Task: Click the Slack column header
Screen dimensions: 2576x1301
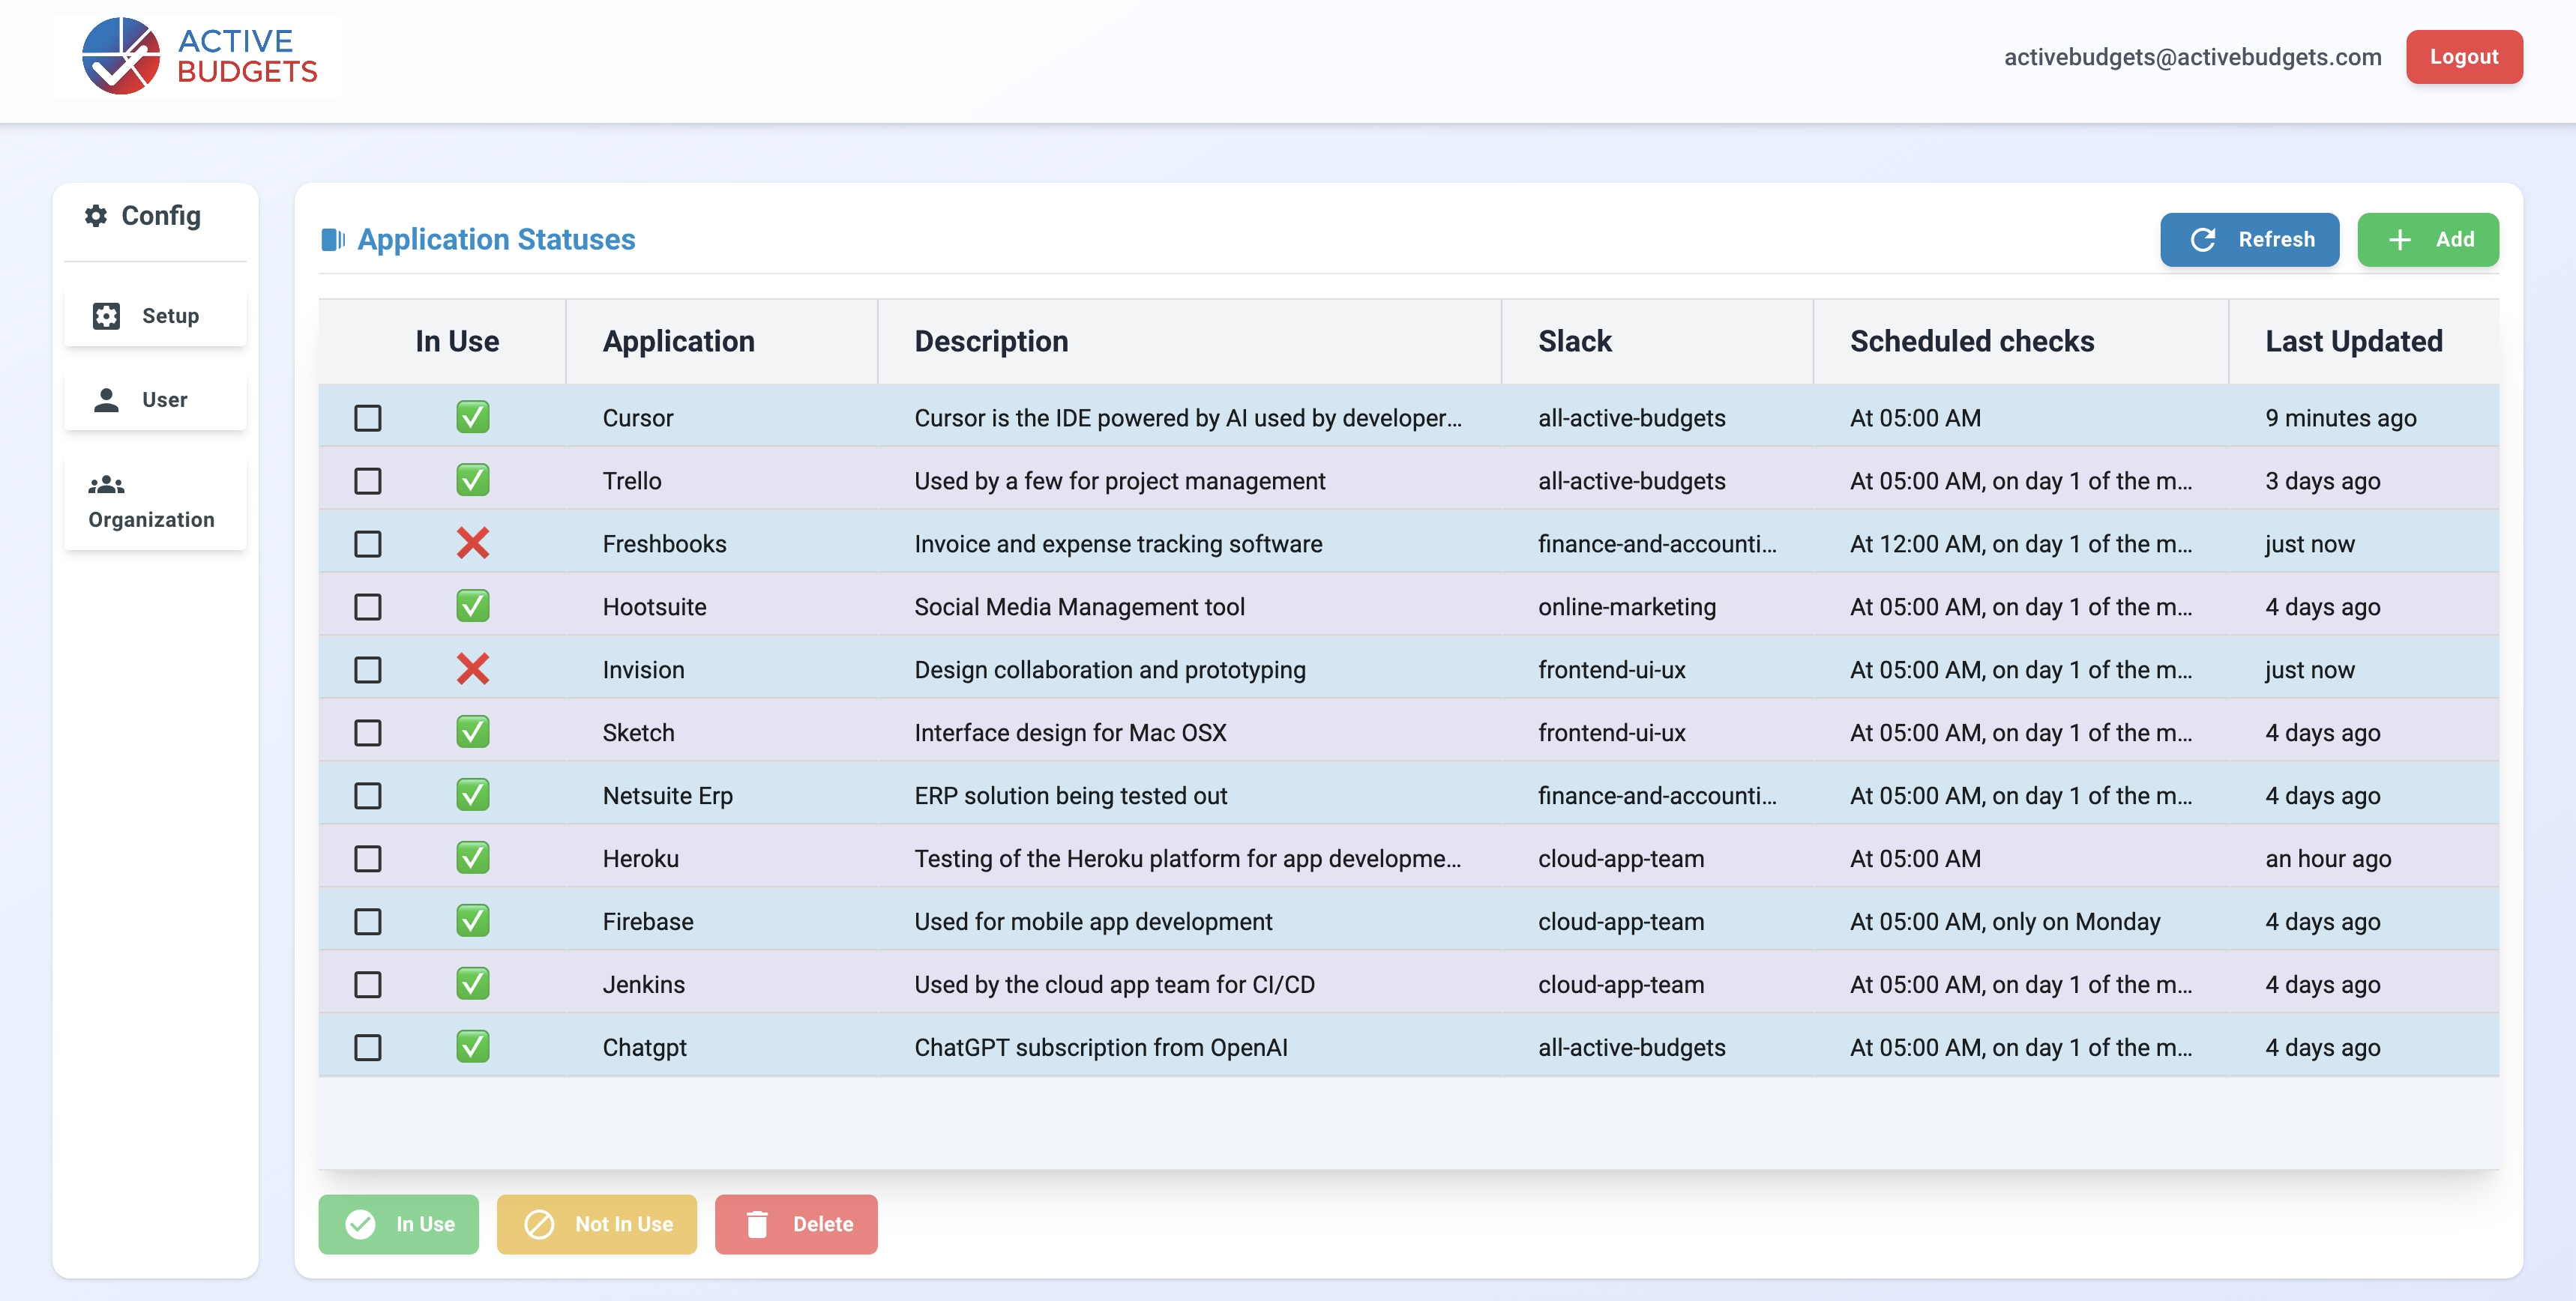Action: [1575, 340]
